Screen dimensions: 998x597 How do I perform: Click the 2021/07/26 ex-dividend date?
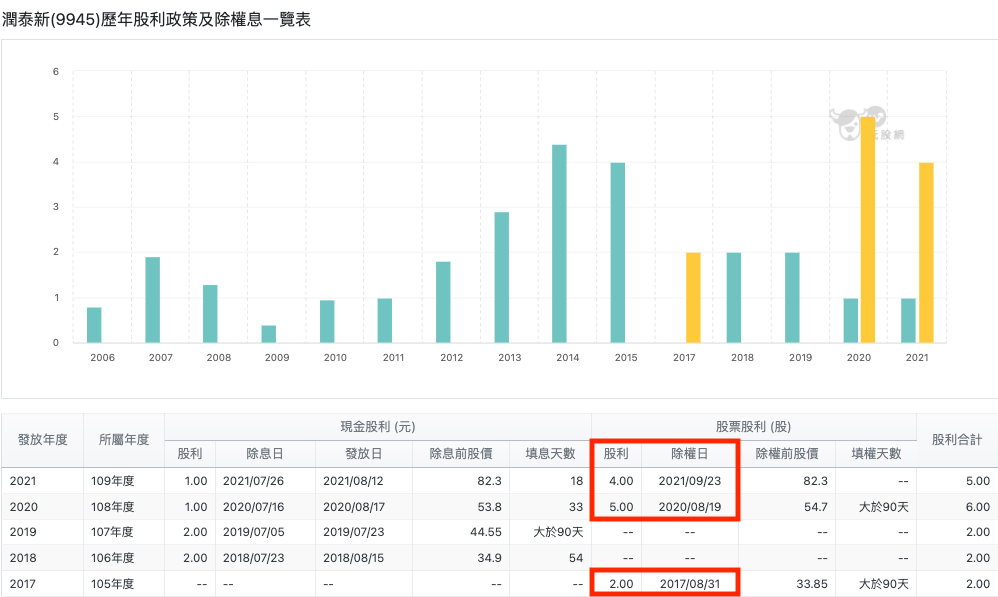pos(253,481)
